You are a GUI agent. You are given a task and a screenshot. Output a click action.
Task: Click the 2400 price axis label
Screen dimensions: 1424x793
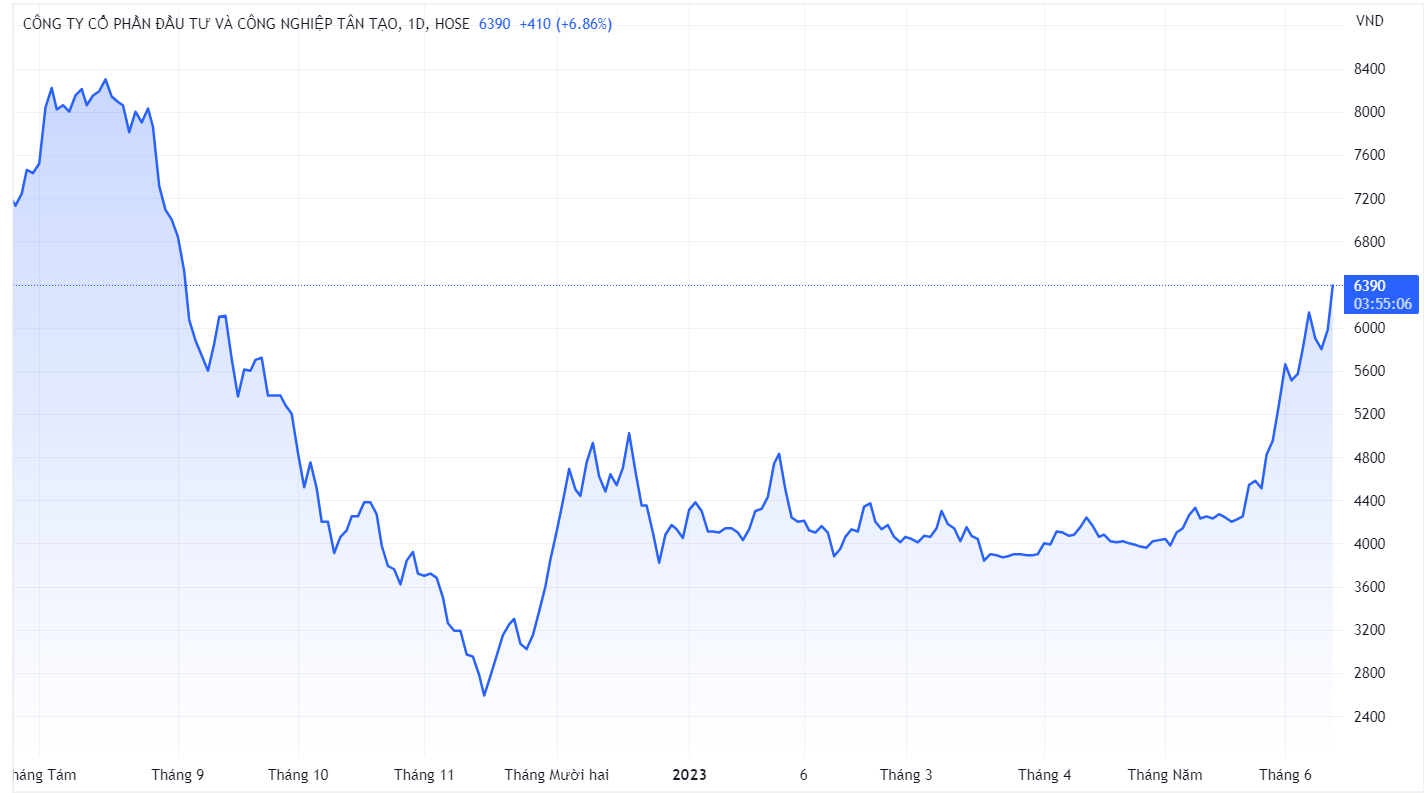click(1369, 717)
